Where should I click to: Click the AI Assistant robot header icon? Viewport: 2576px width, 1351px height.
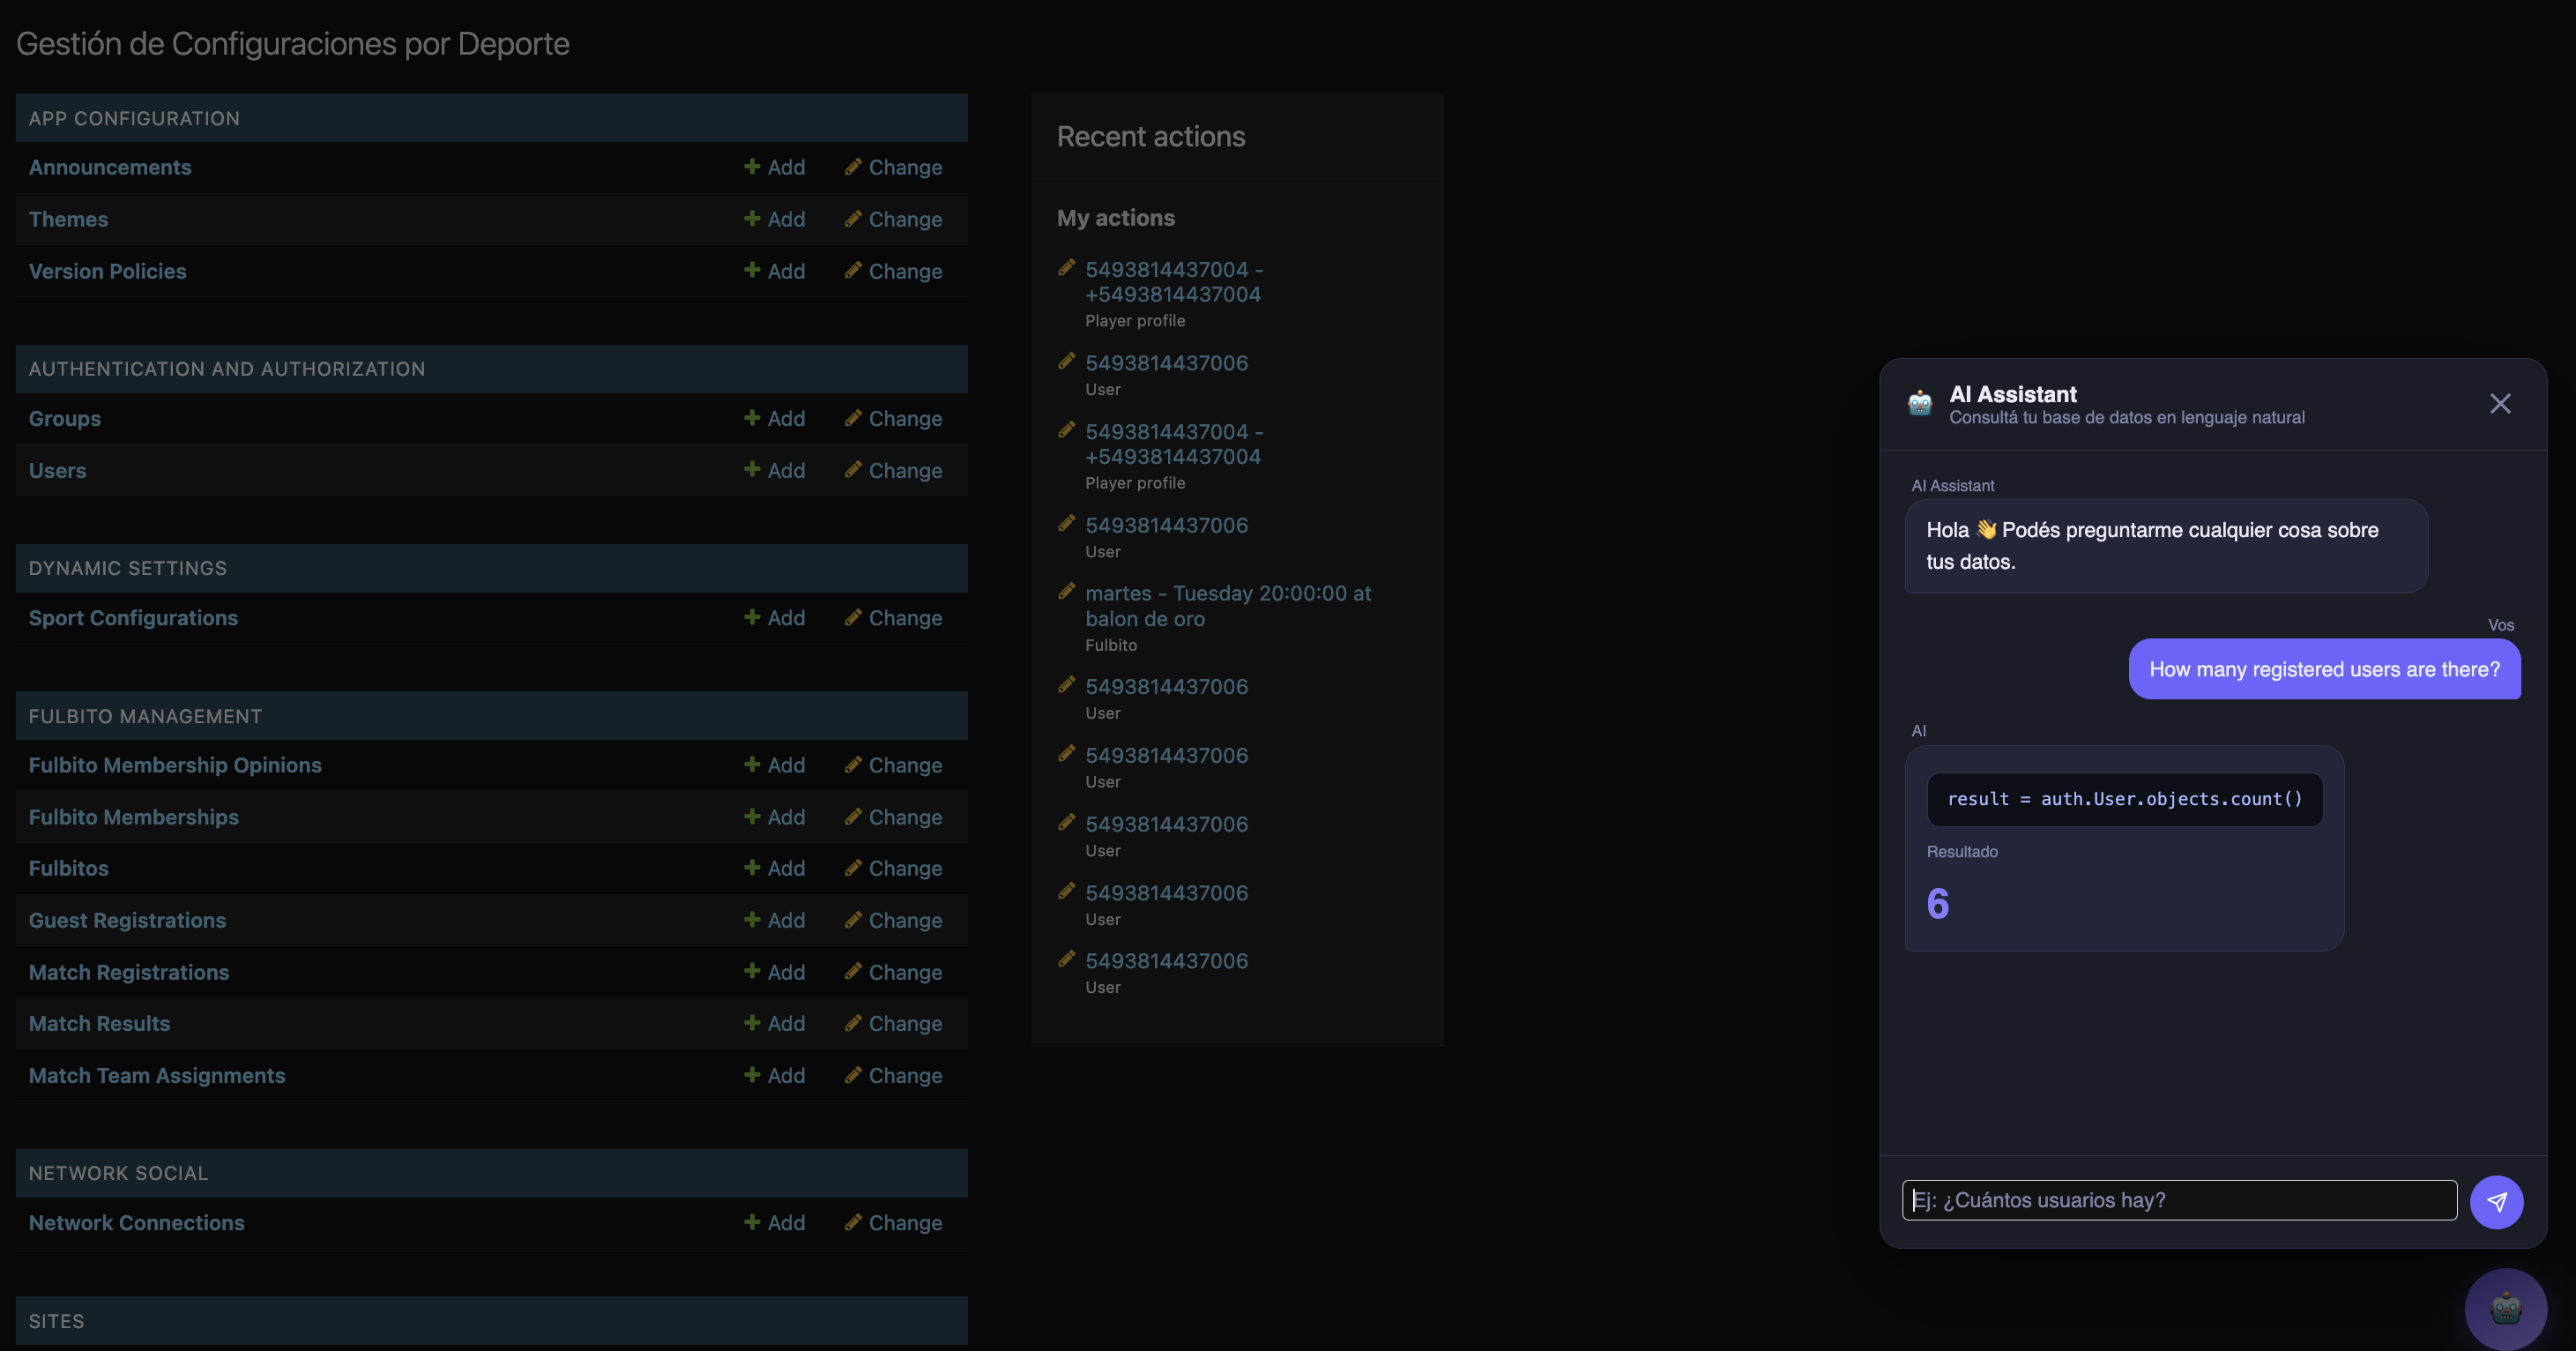1919,403
